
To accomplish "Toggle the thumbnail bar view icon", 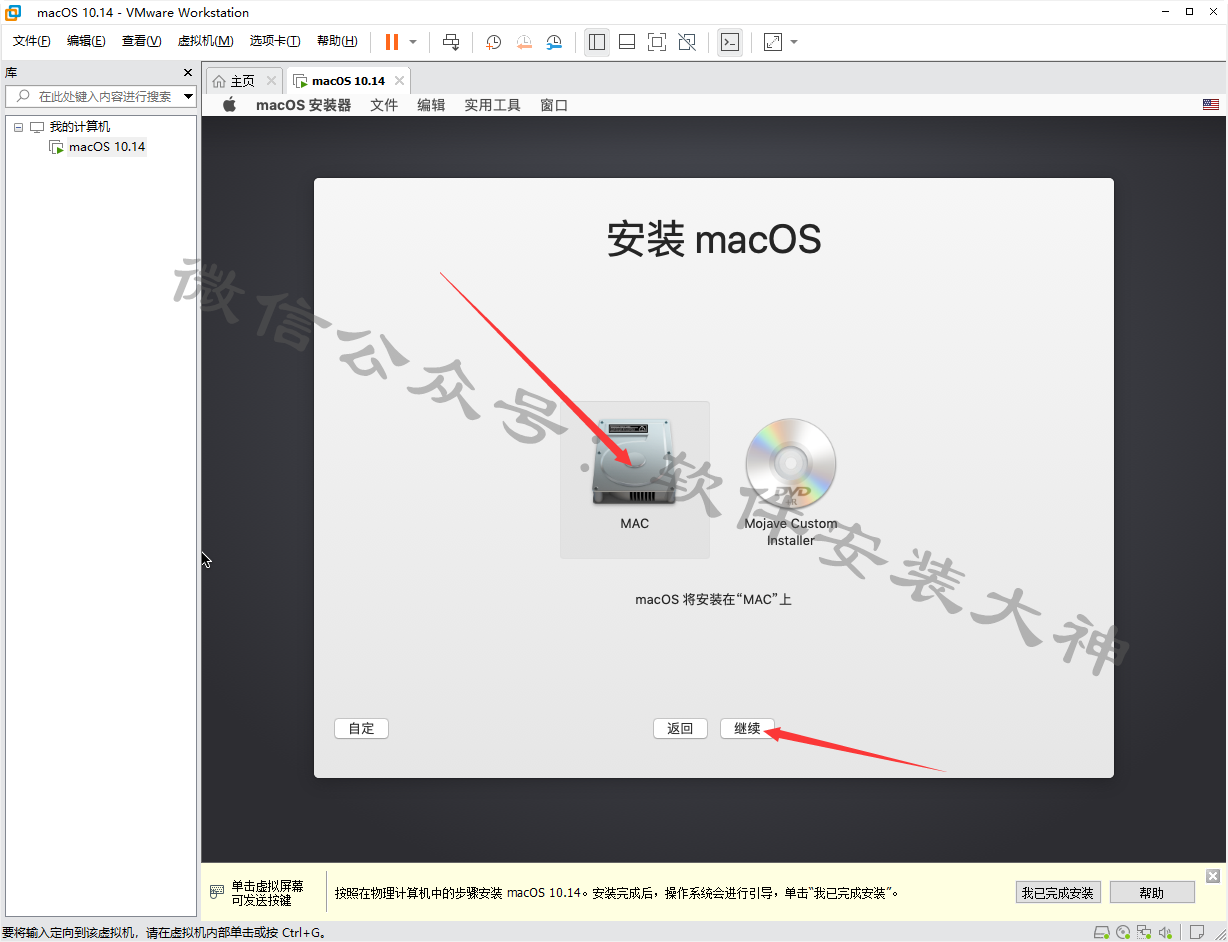I will 627,42.
